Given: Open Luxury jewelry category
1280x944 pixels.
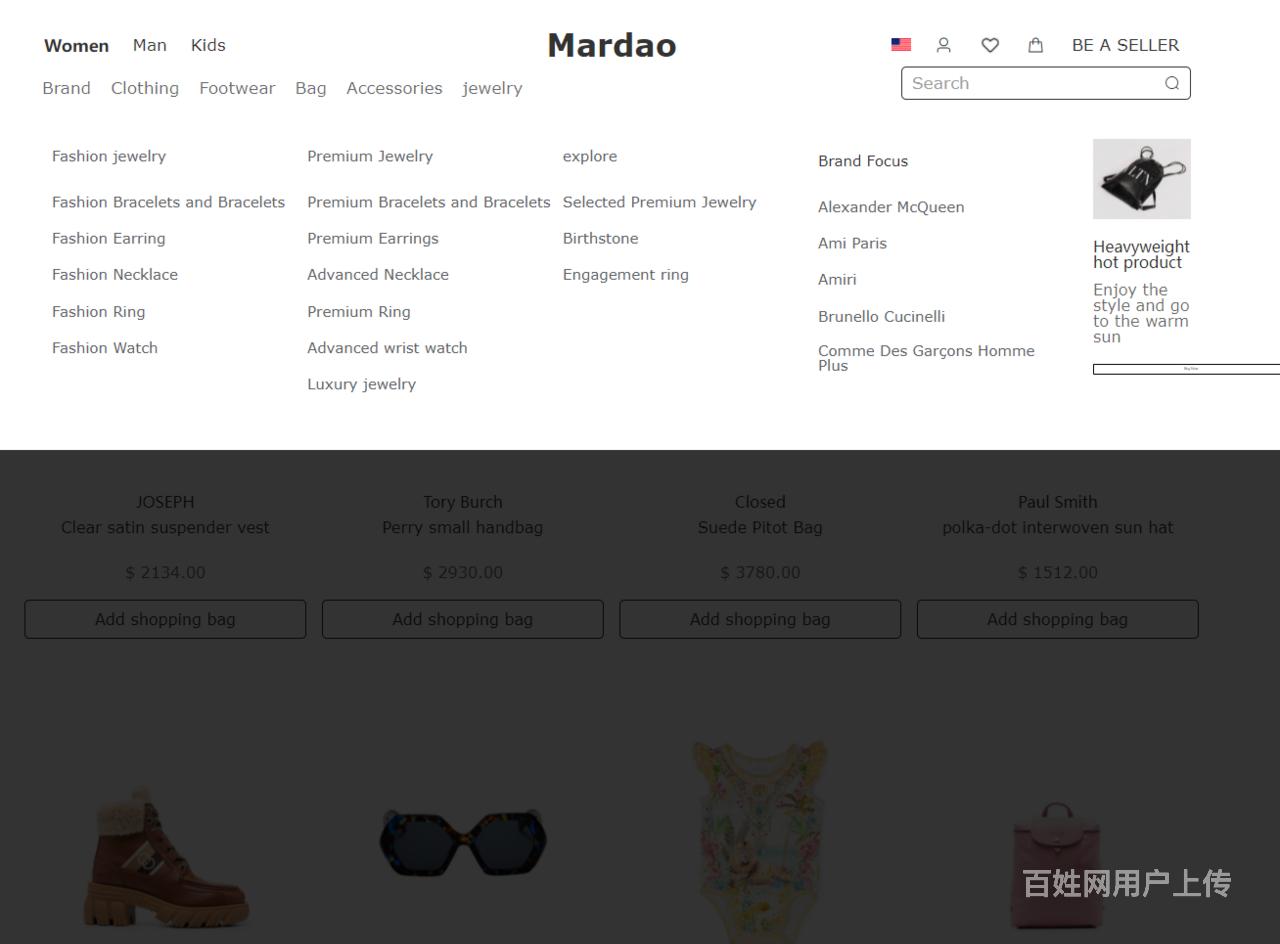Looking at the screenshot, I should click(x=361, y=384).
